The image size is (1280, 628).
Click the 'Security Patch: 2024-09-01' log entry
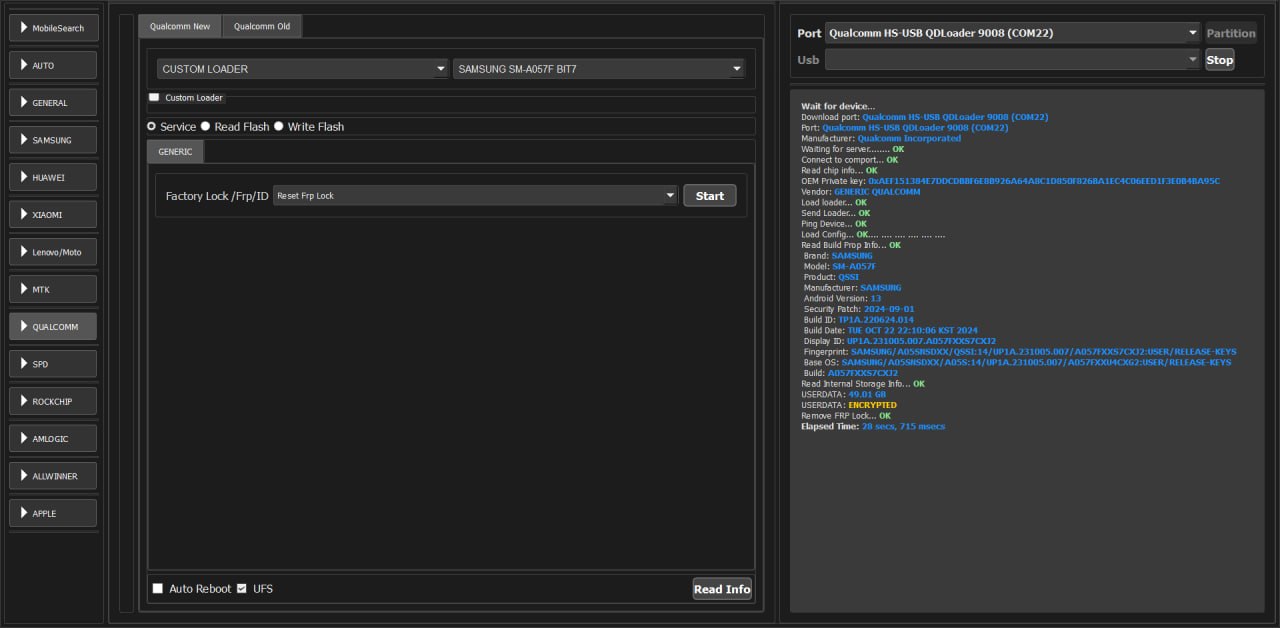click(859, 309)
